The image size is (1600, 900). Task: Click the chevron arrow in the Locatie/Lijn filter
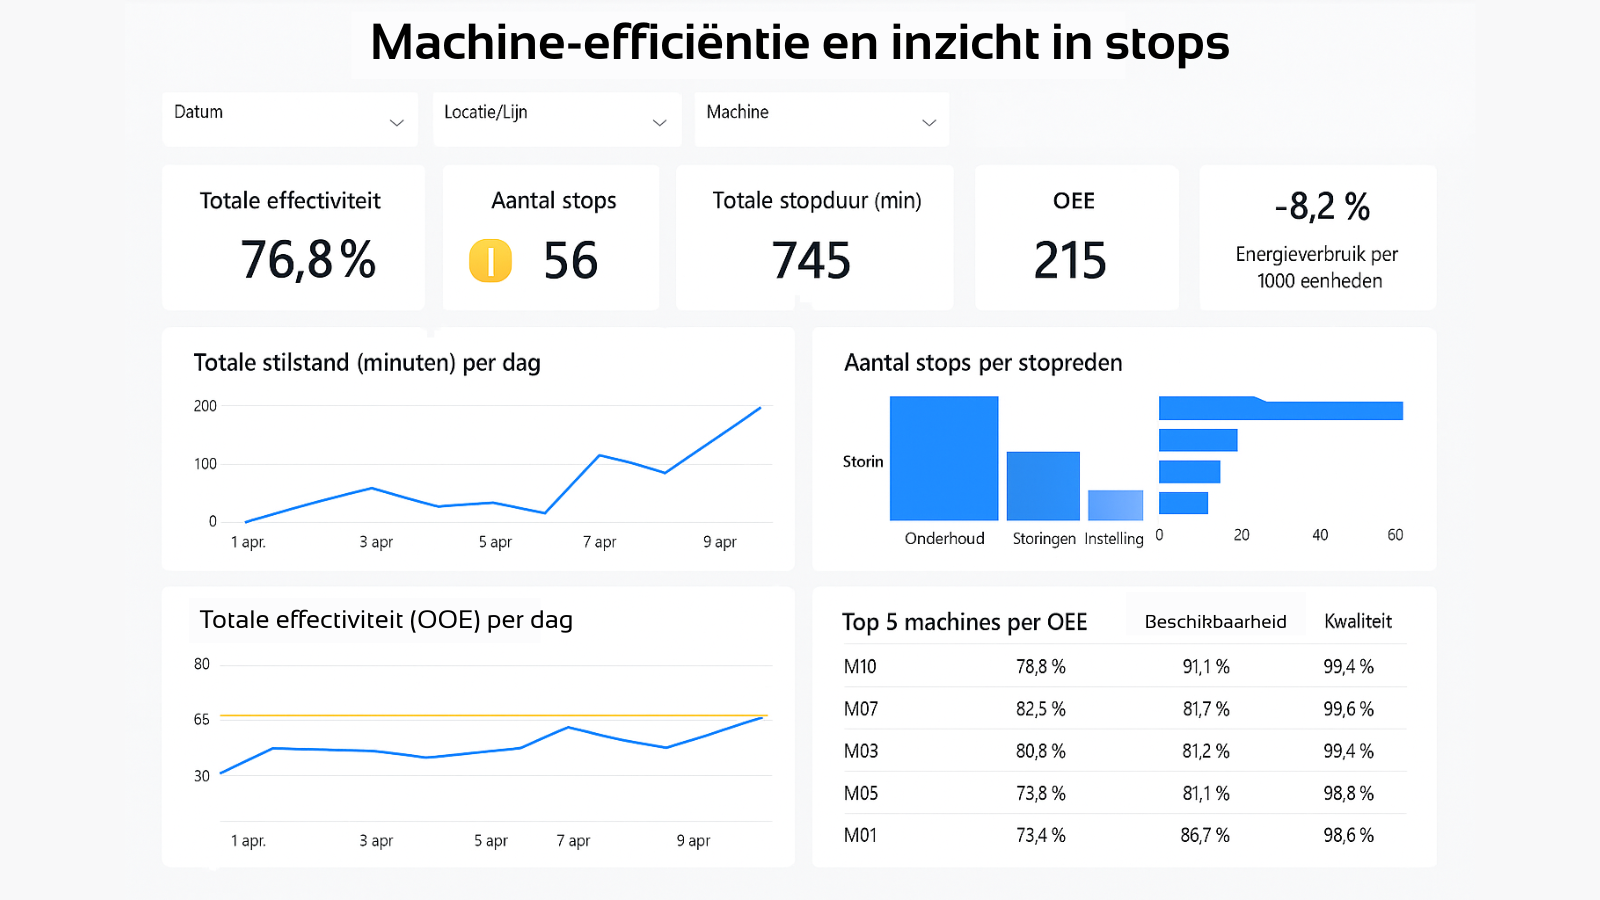(660, 123)
